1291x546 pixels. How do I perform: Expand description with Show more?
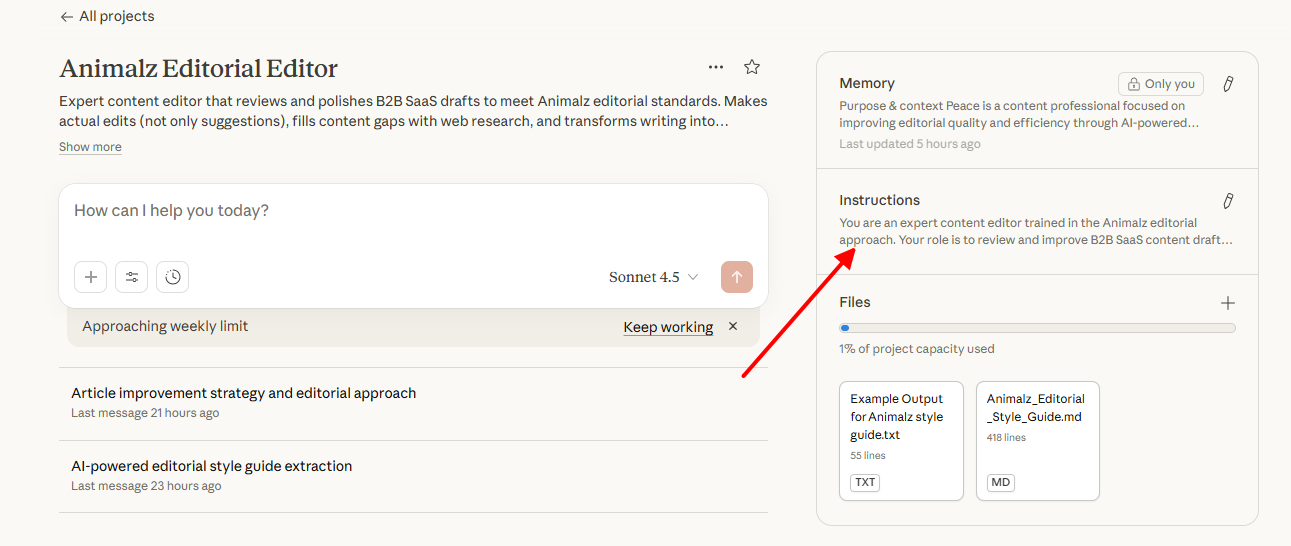pyautogui.click(x=90, y=147)
